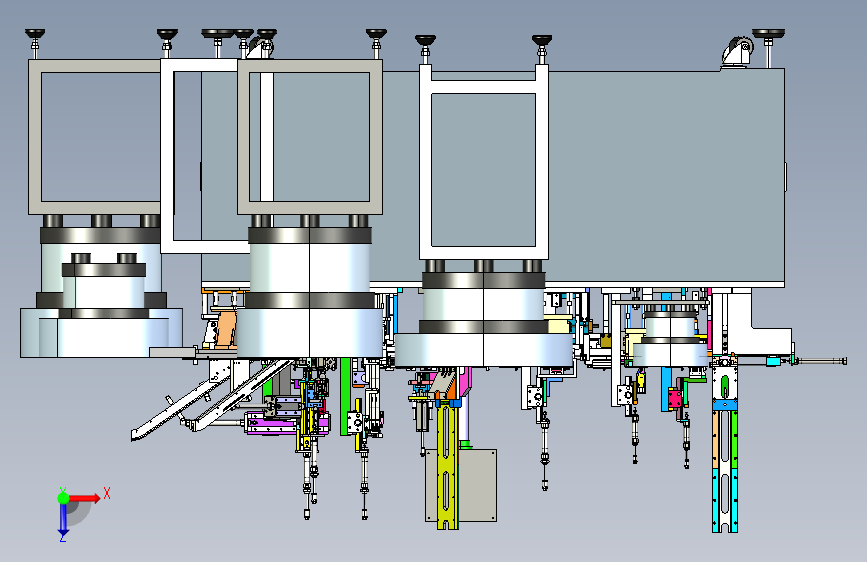Select the leveling foot at the far top-left
867x562 pixels.
point(35,43)
